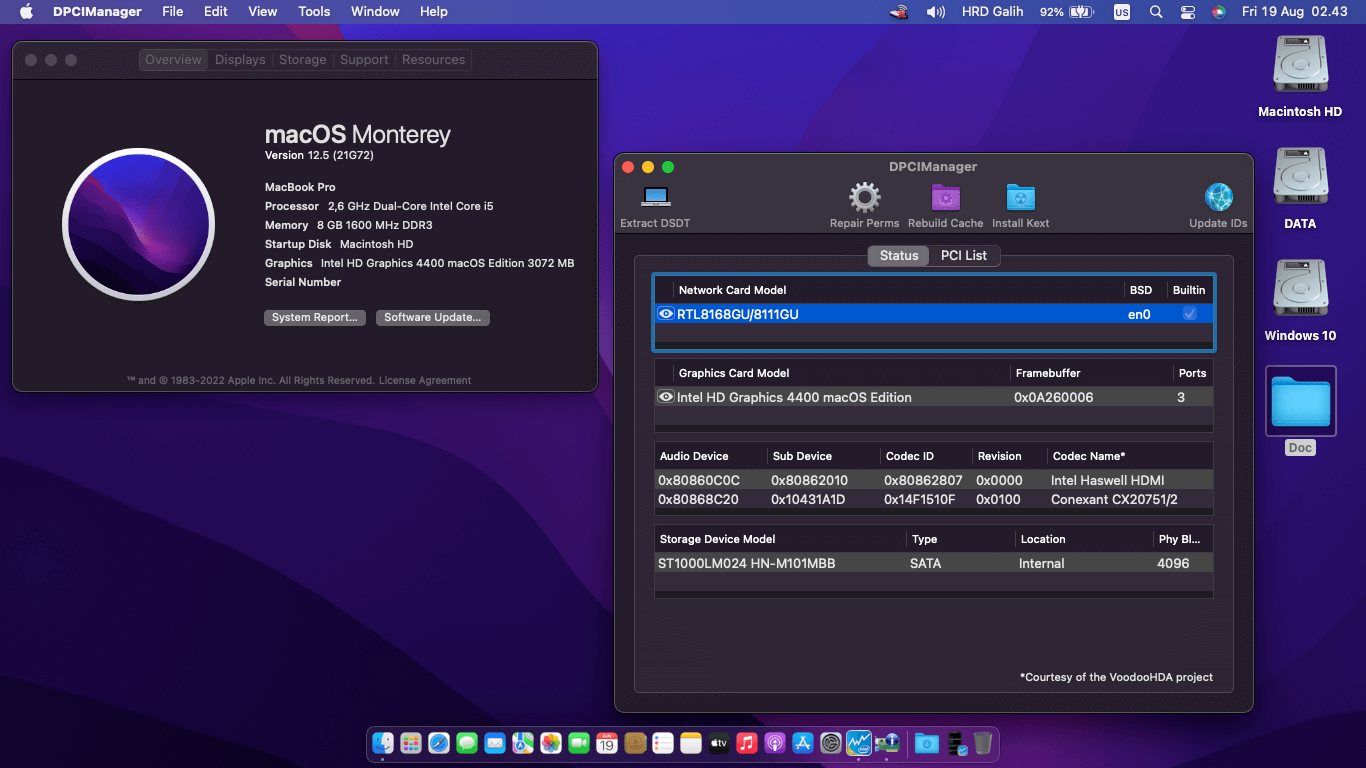Open Spotlight search in menu bar
1366x768 pixels.
pos(1156,12)
